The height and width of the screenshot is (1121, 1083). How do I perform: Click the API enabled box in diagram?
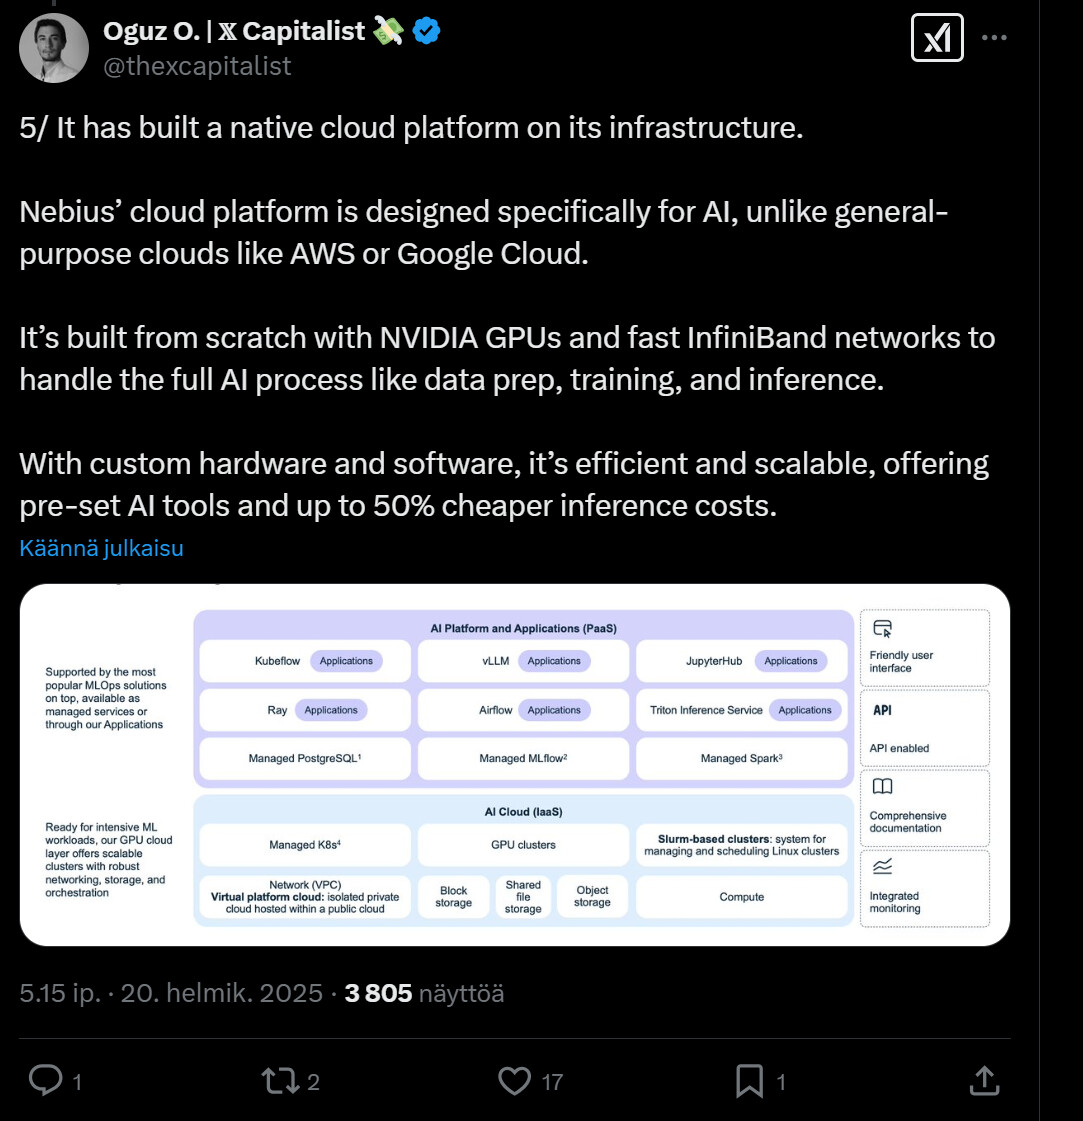pyautogui.click(x=924, y=727)
